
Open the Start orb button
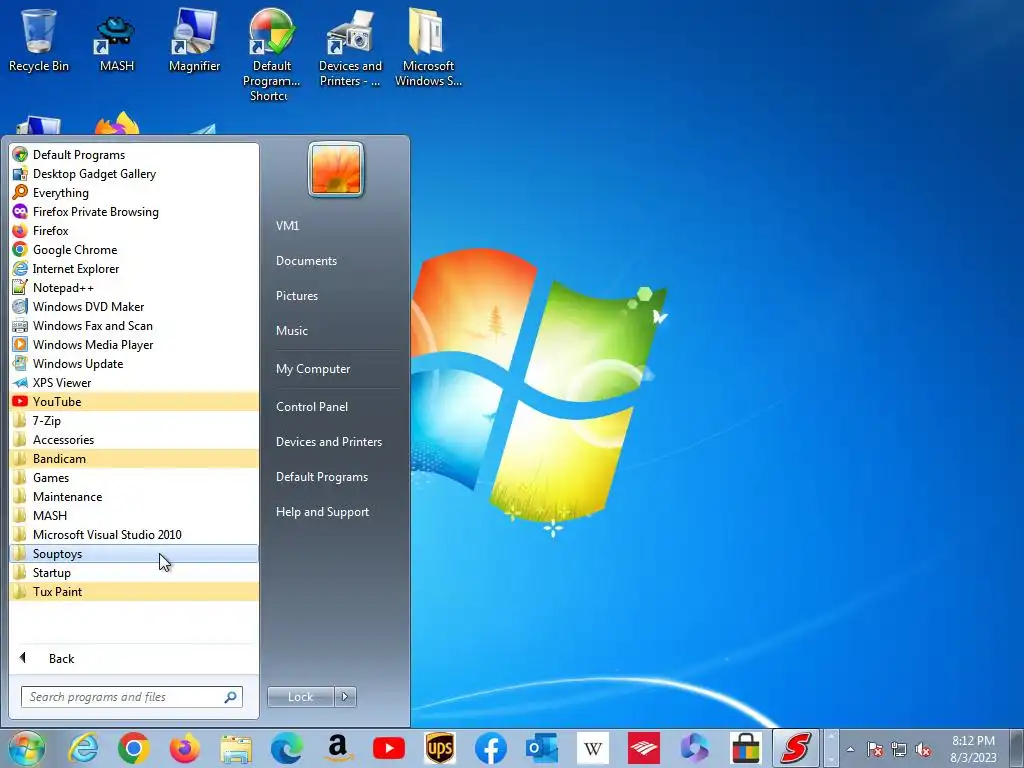27,748
